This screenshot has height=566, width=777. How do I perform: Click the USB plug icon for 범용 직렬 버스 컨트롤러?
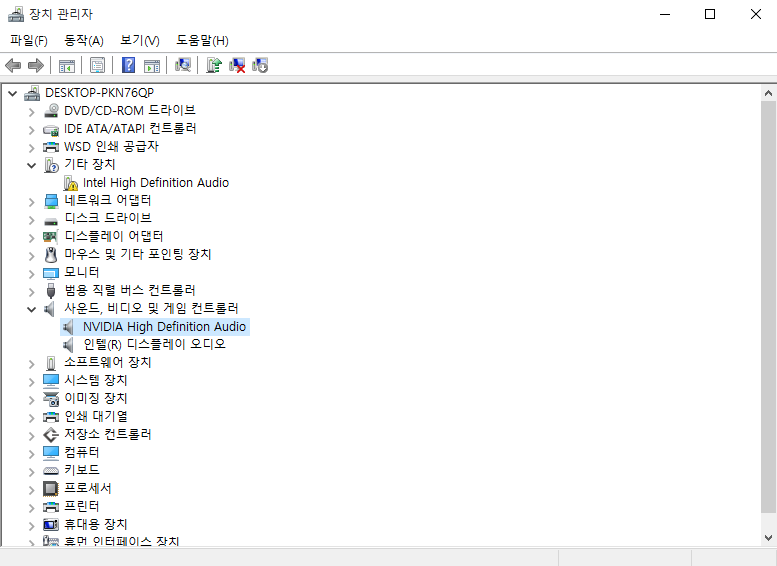pyautogui.click(x=51, y=290)
